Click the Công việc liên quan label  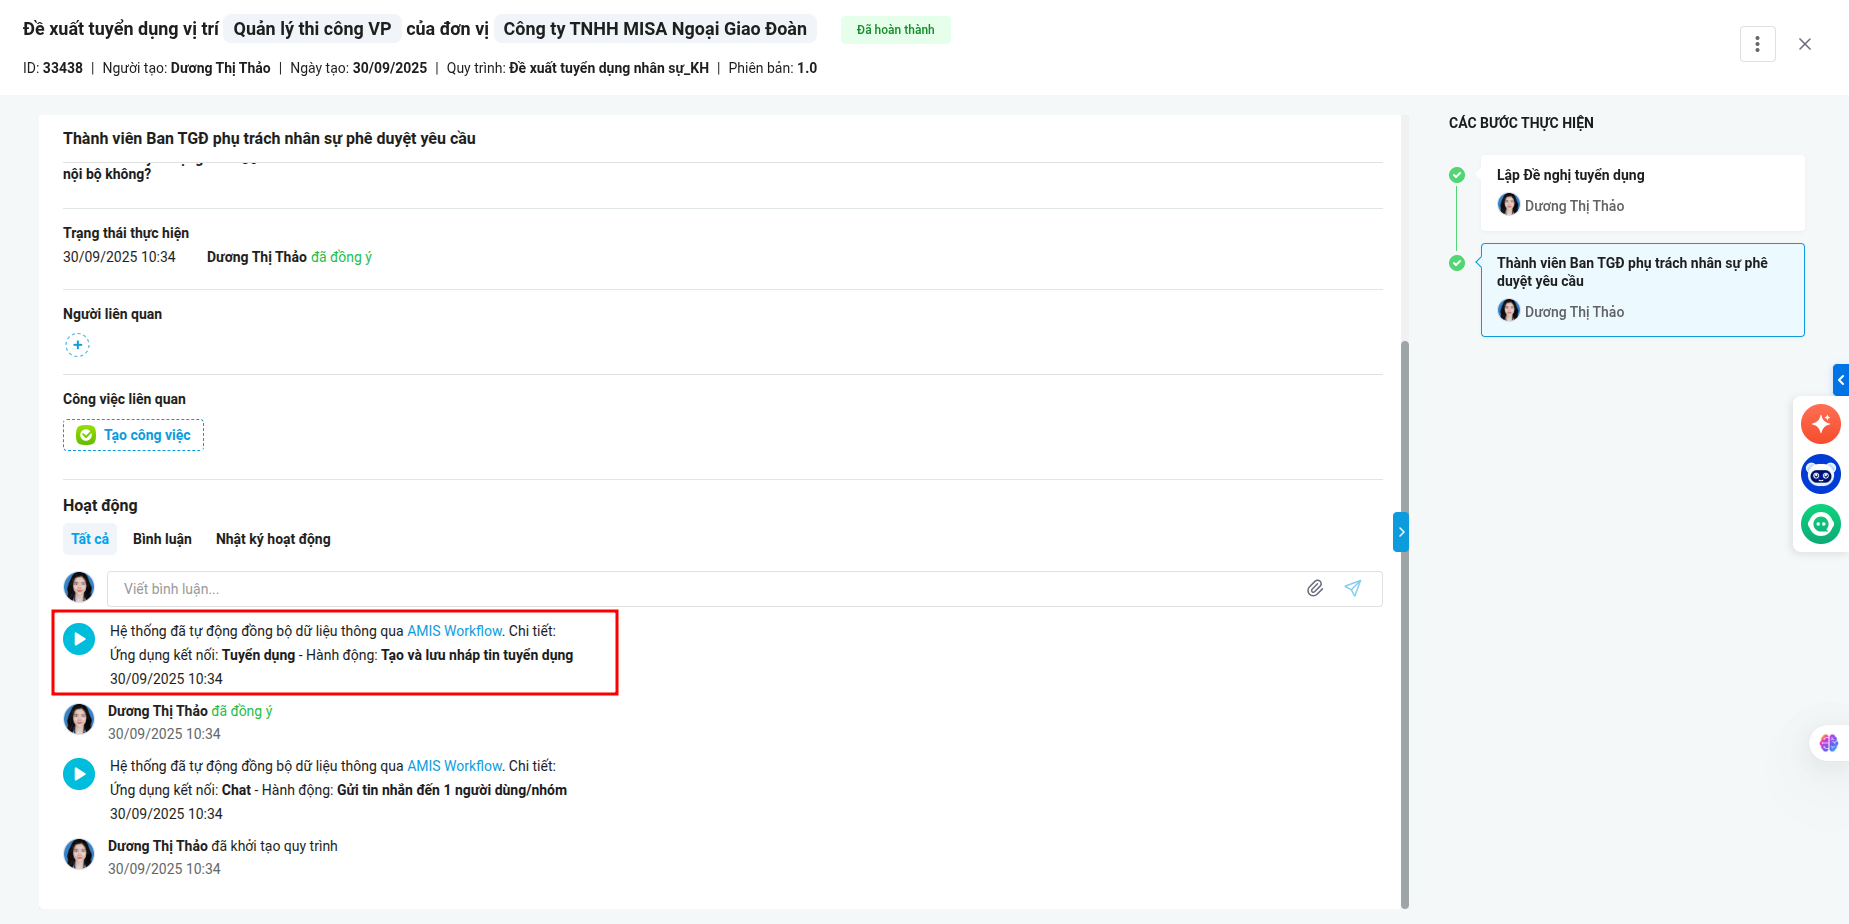124,399
